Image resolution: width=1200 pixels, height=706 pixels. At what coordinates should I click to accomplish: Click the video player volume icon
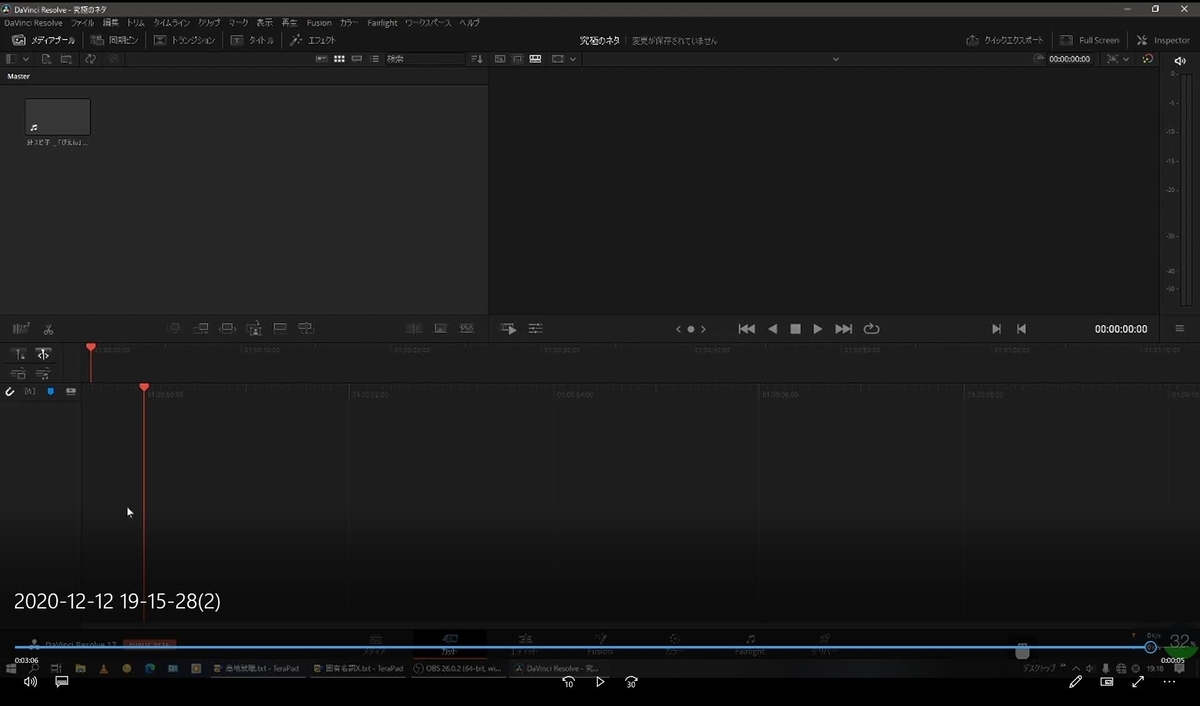click(30, 682)
